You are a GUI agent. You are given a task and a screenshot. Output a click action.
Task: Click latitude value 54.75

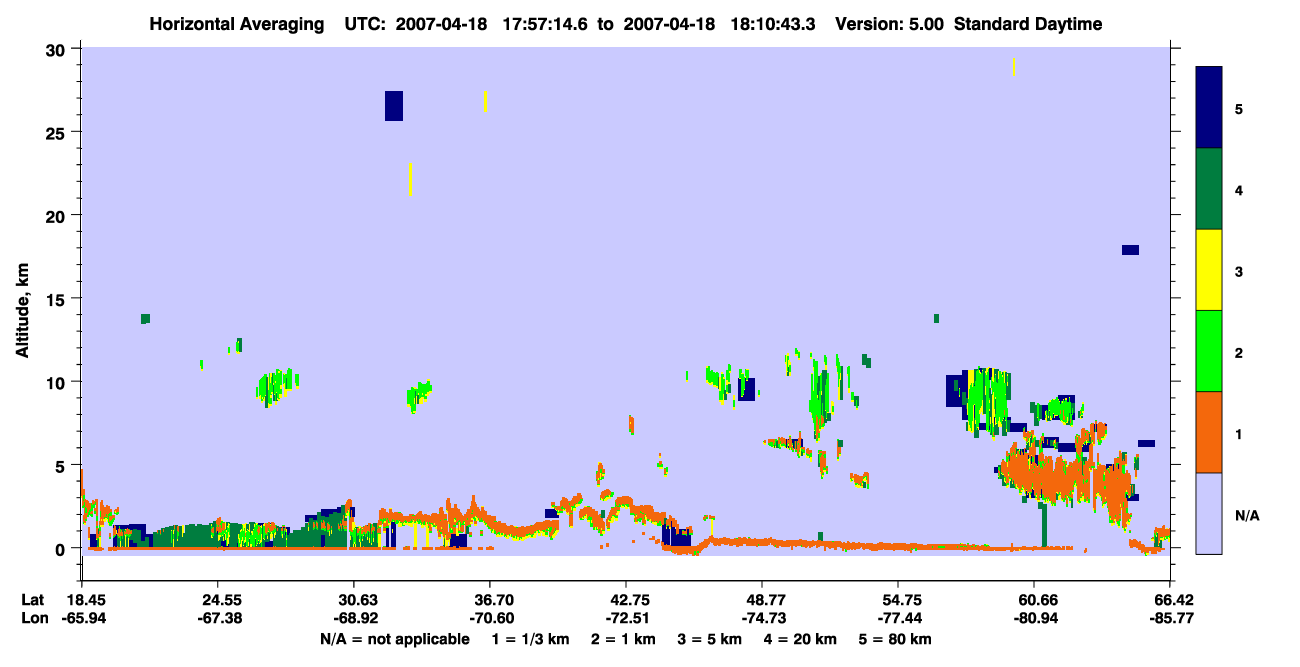pos(898,600)
